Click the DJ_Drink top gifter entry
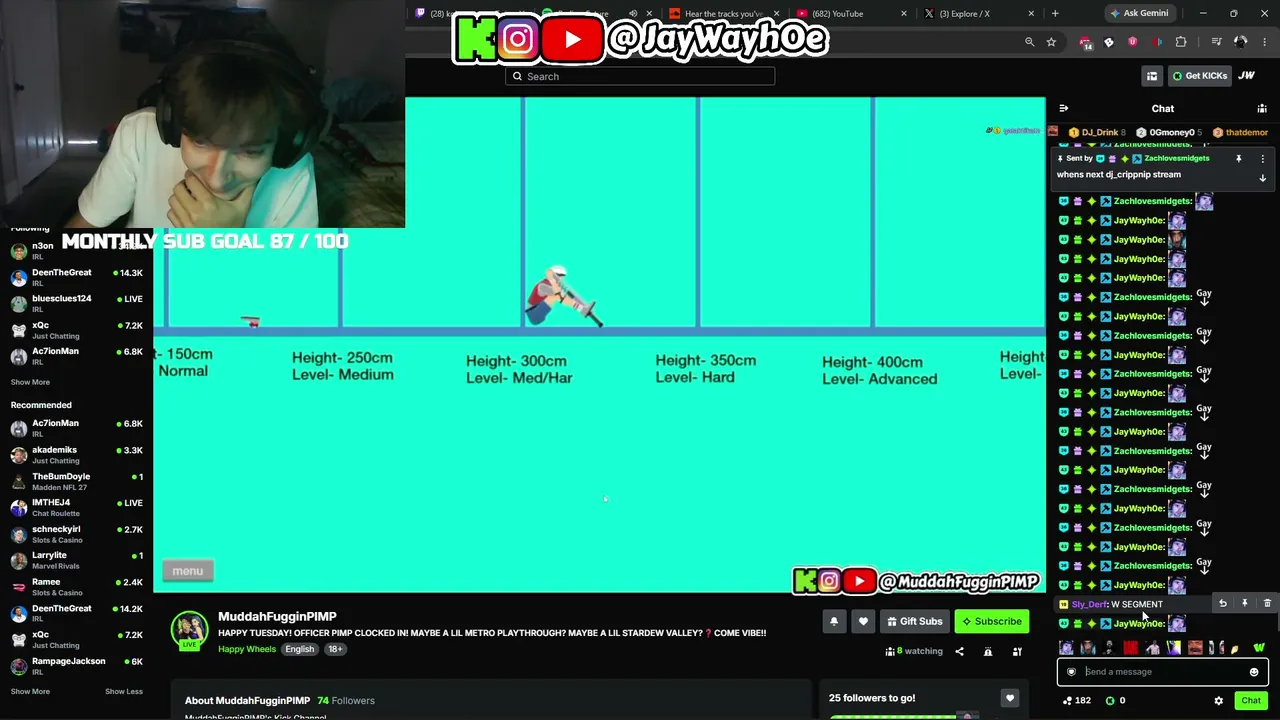Viewport: 1280px width, 720px height. click(1097, 132)
